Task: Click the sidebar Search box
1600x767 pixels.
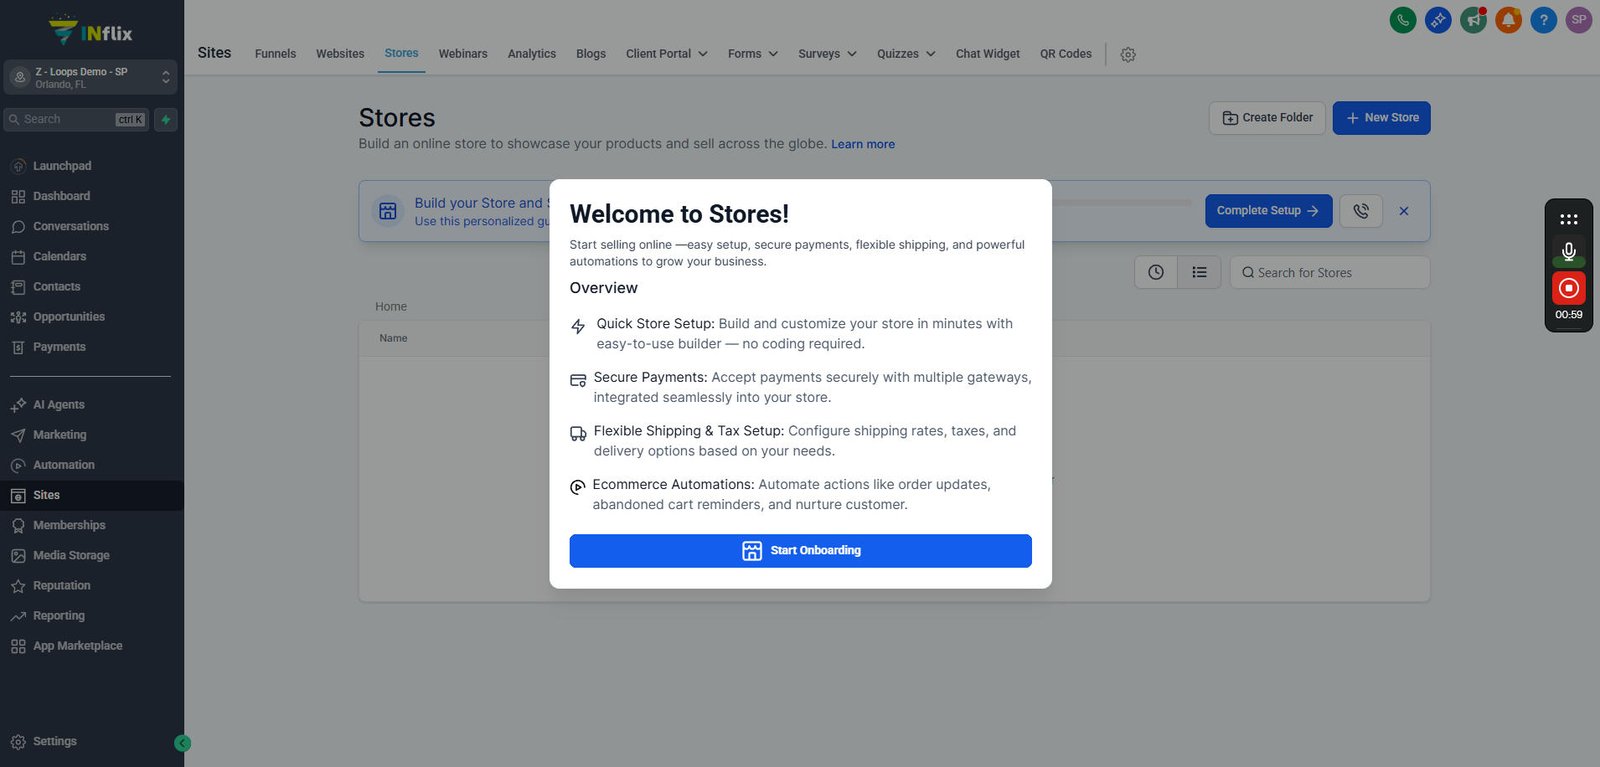Action: pos(77,120)
